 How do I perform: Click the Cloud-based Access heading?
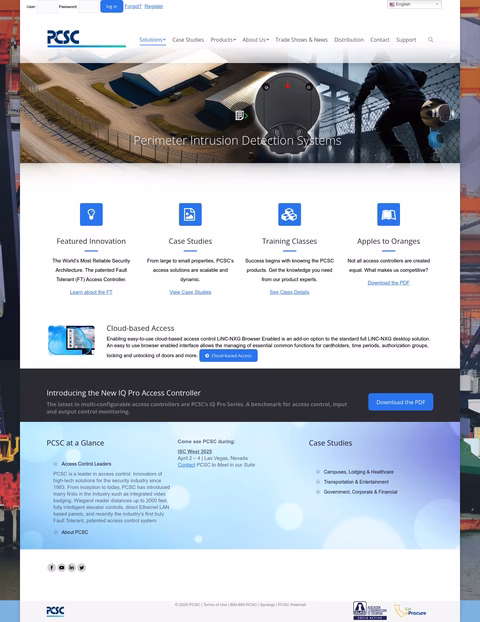click(140, 328)
